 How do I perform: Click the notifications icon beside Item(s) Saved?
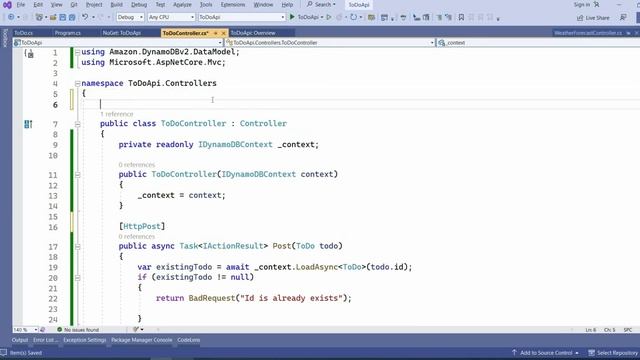click(x=3, y=353)
